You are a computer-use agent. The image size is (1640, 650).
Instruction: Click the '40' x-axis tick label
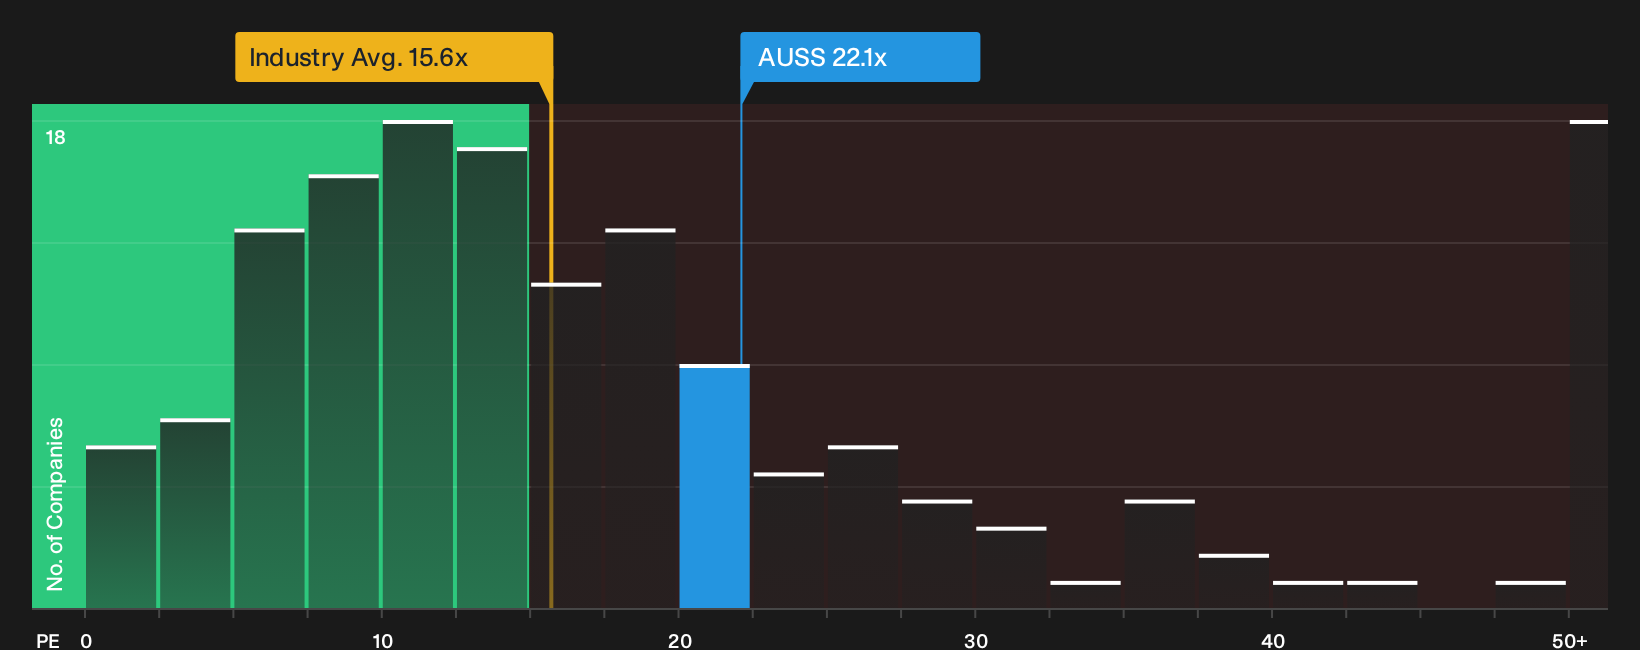pyautogui.click(x=1273, y=640)
